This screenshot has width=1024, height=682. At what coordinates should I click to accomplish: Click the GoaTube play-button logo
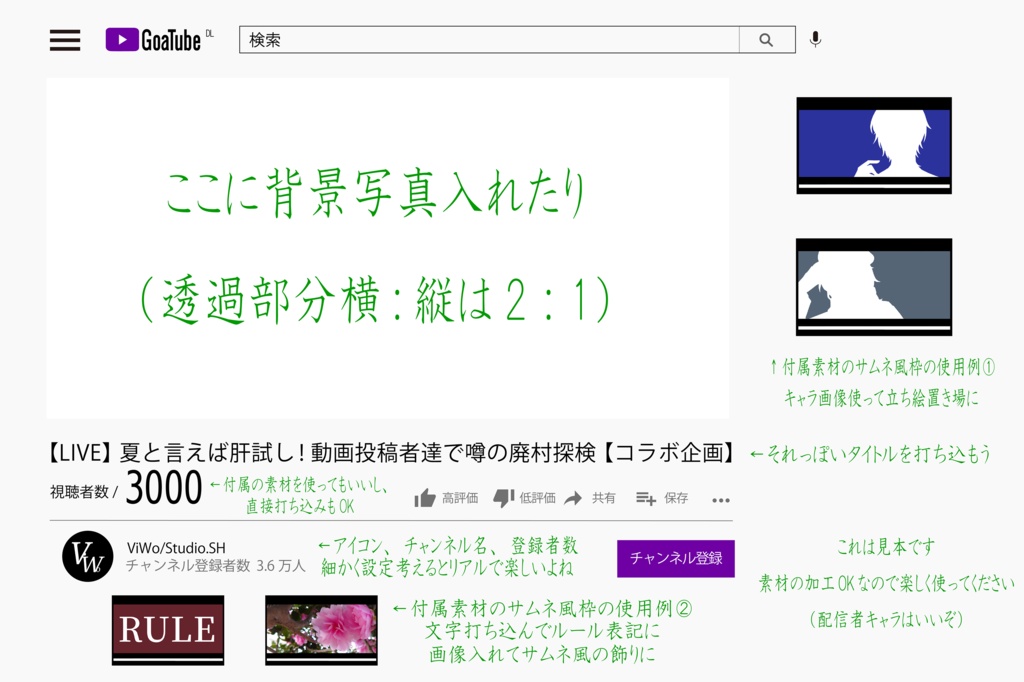[x=120, y=39]
